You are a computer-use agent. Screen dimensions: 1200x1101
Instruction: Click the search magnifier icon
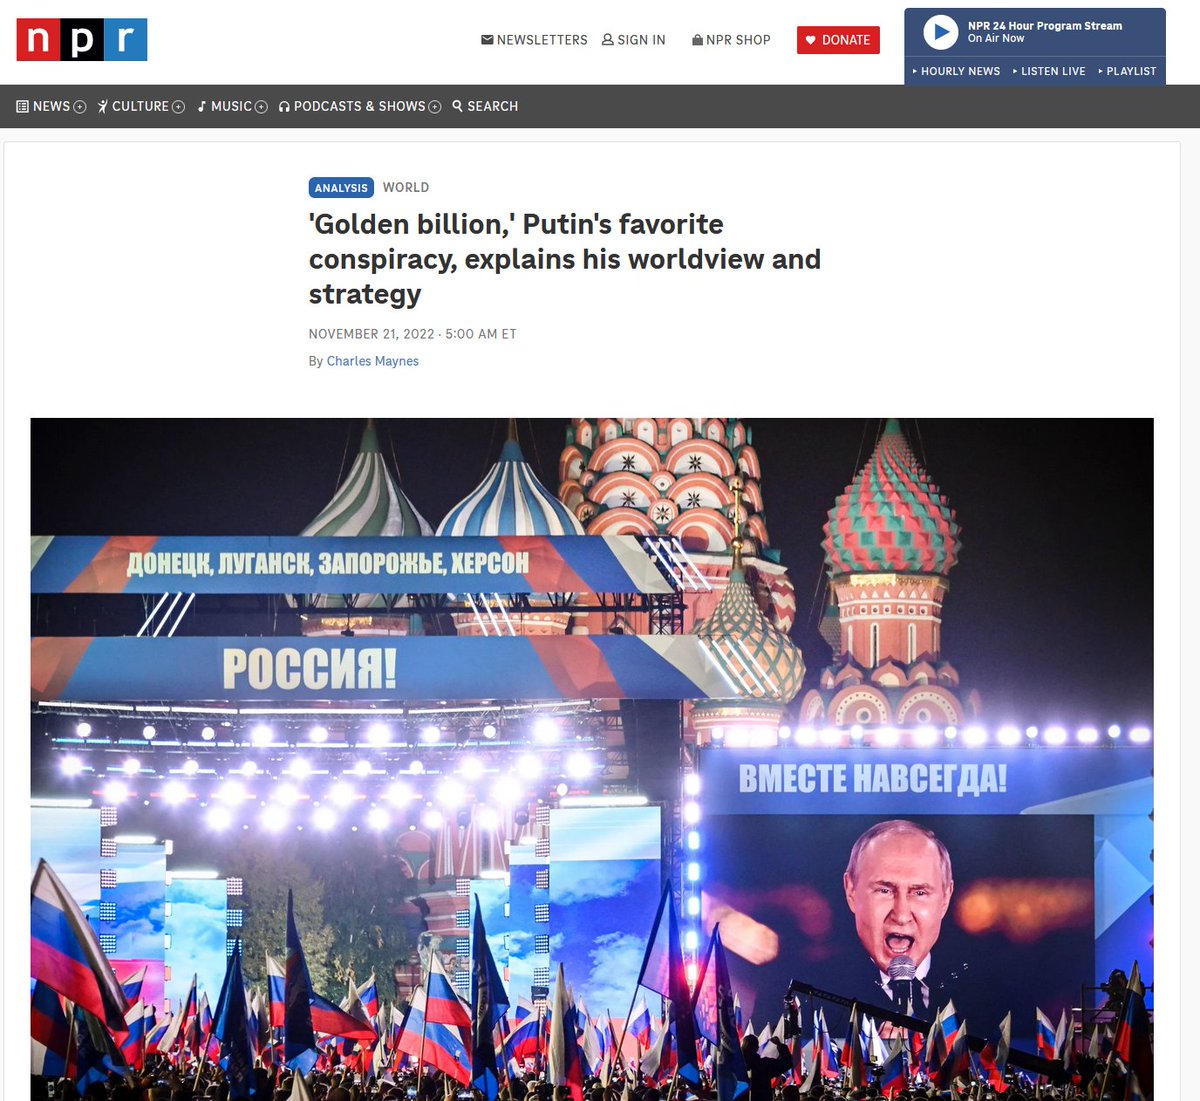tap(457, 106)
